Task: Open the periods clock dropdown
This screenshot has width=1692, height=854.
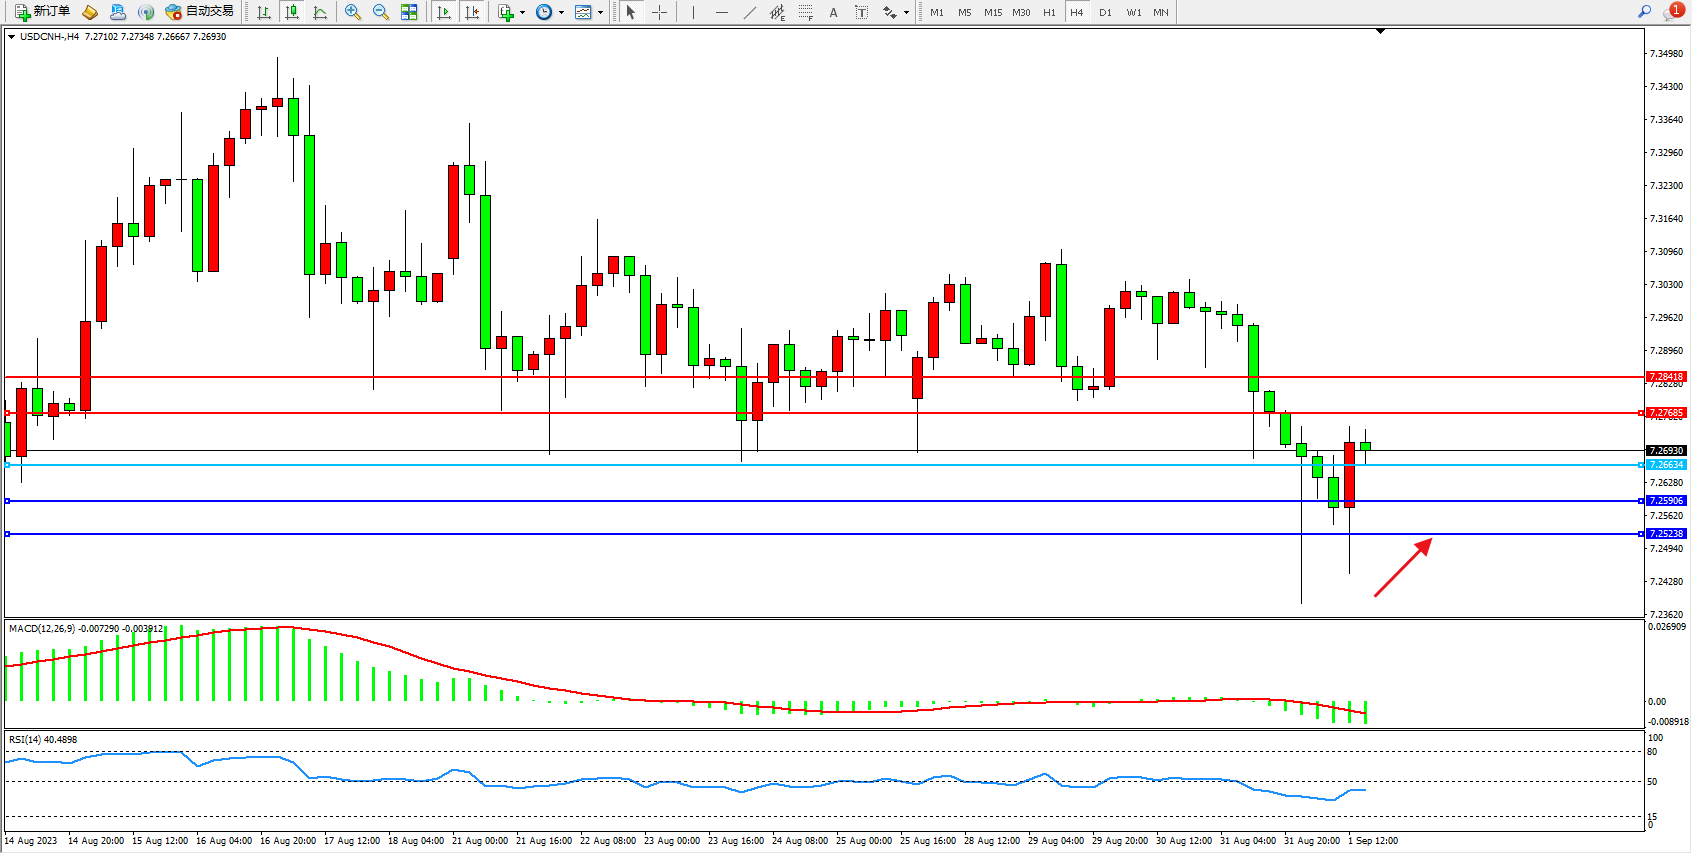Action: [x=561, y=13]
